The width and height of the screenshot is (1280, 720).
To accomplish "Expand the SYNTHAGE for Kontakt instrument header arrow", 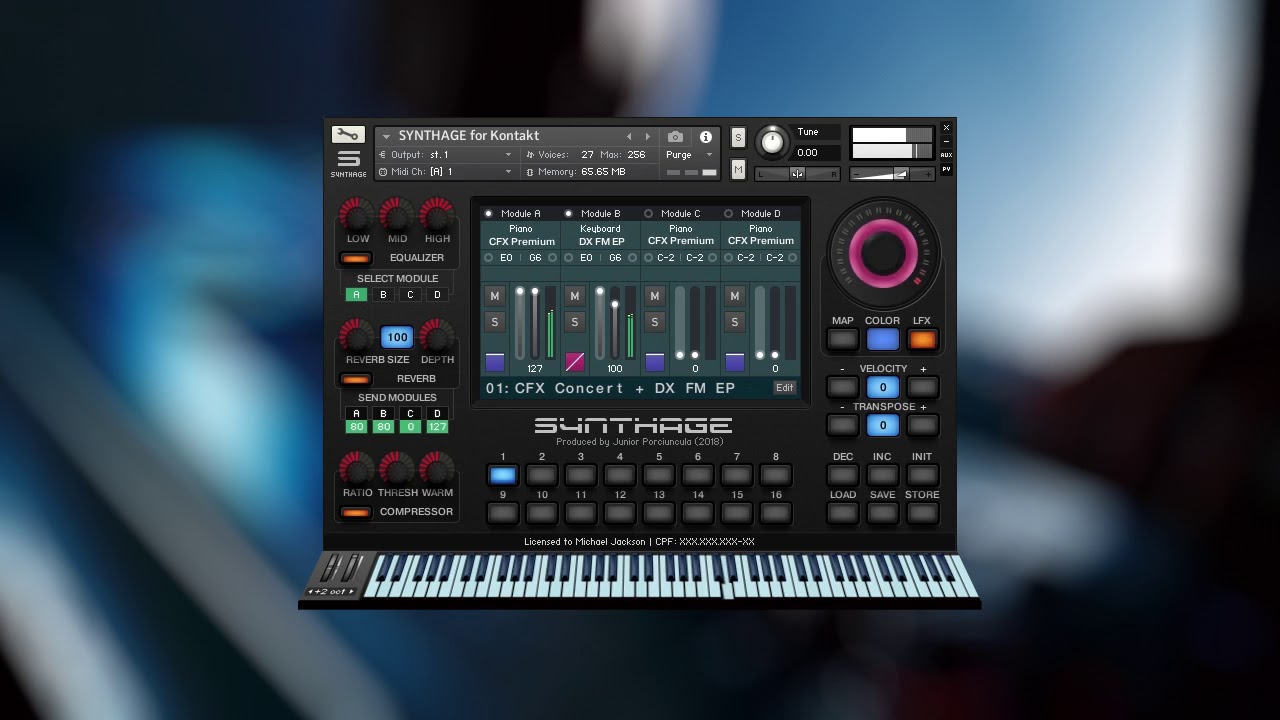I will (385, 135).
